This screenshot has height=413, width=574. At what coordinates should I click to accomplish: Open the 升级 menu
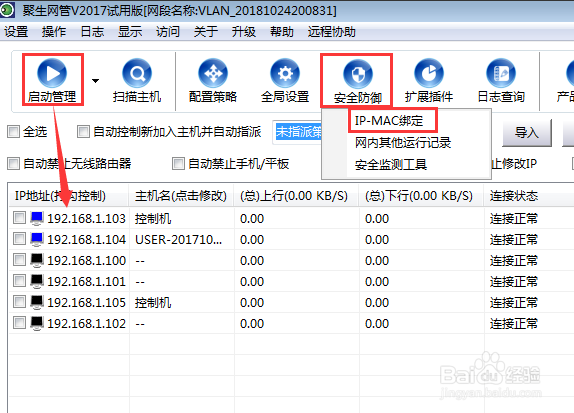tap(243, 32)
